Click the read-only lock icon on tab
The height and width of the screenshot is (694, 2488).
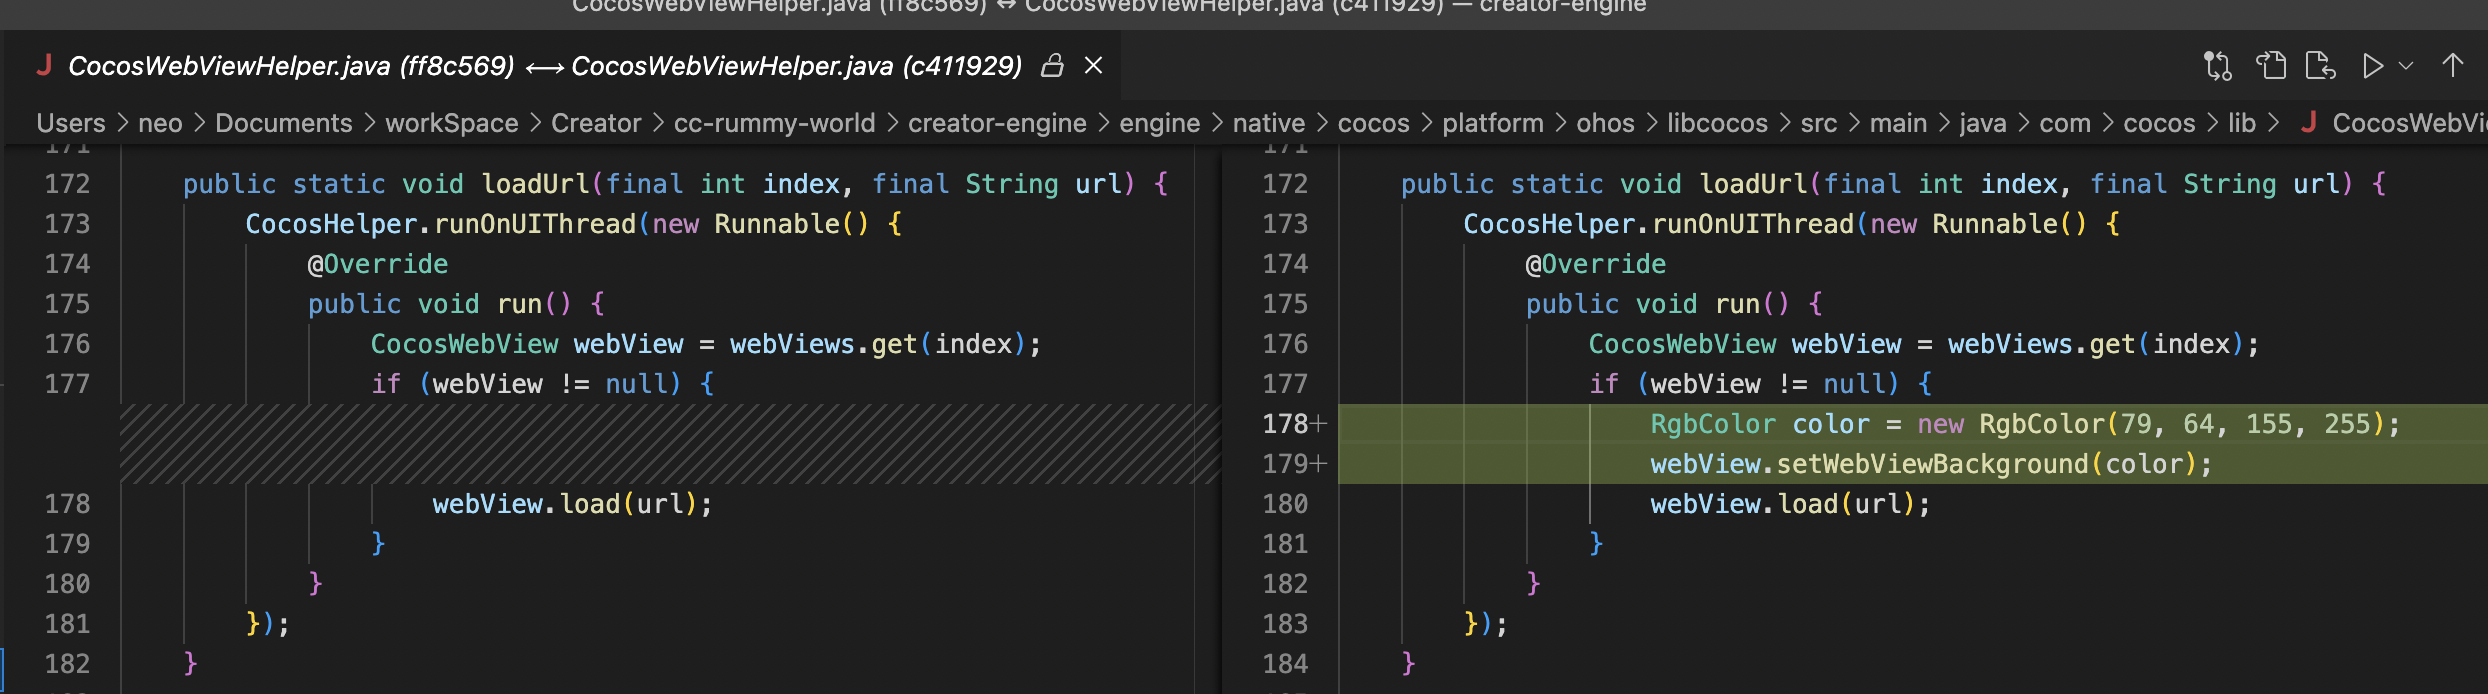1052,66
